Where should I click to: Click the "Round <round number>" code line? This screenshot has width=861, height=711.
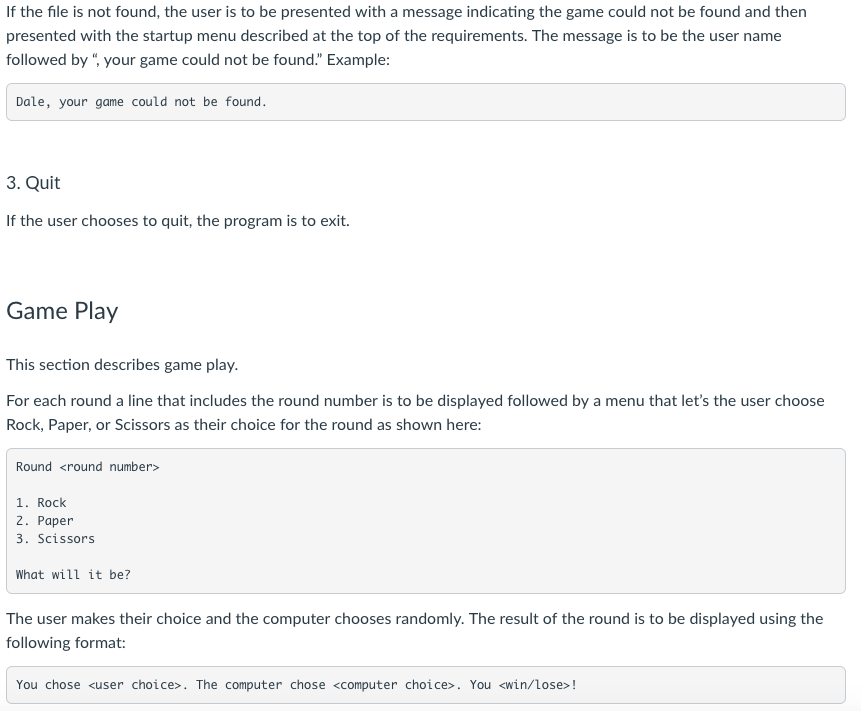point(87,467)
